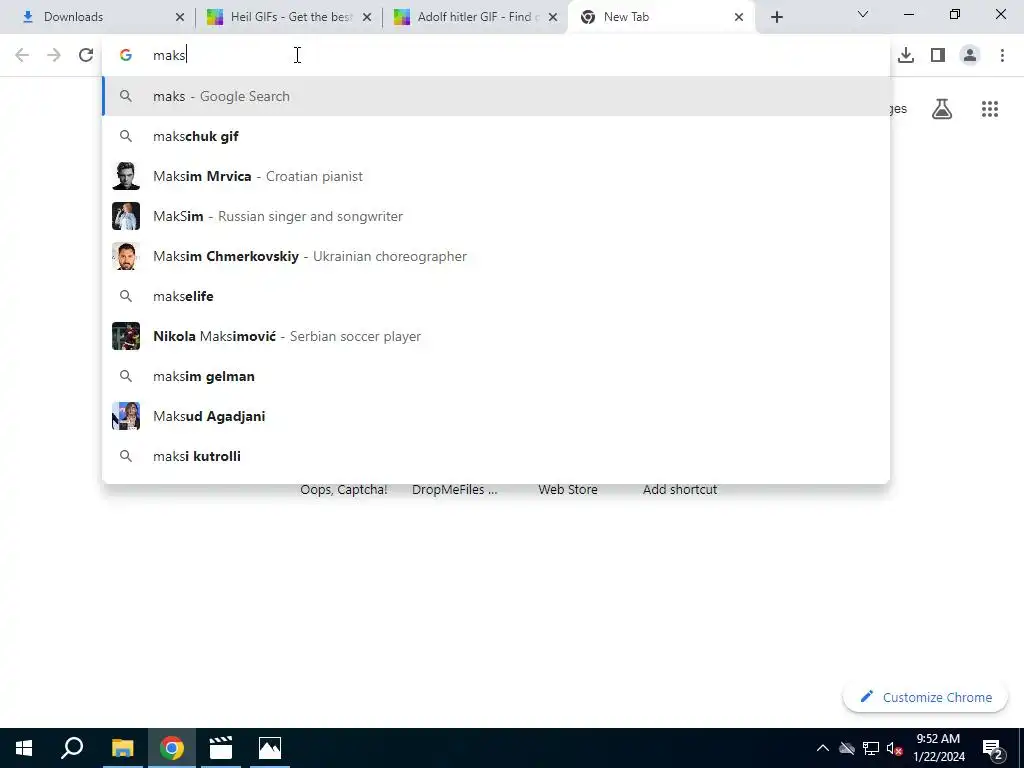Open the clapperboard video app in taskbar
This screenshot has width=1024, height=768.
pos(221,748)
